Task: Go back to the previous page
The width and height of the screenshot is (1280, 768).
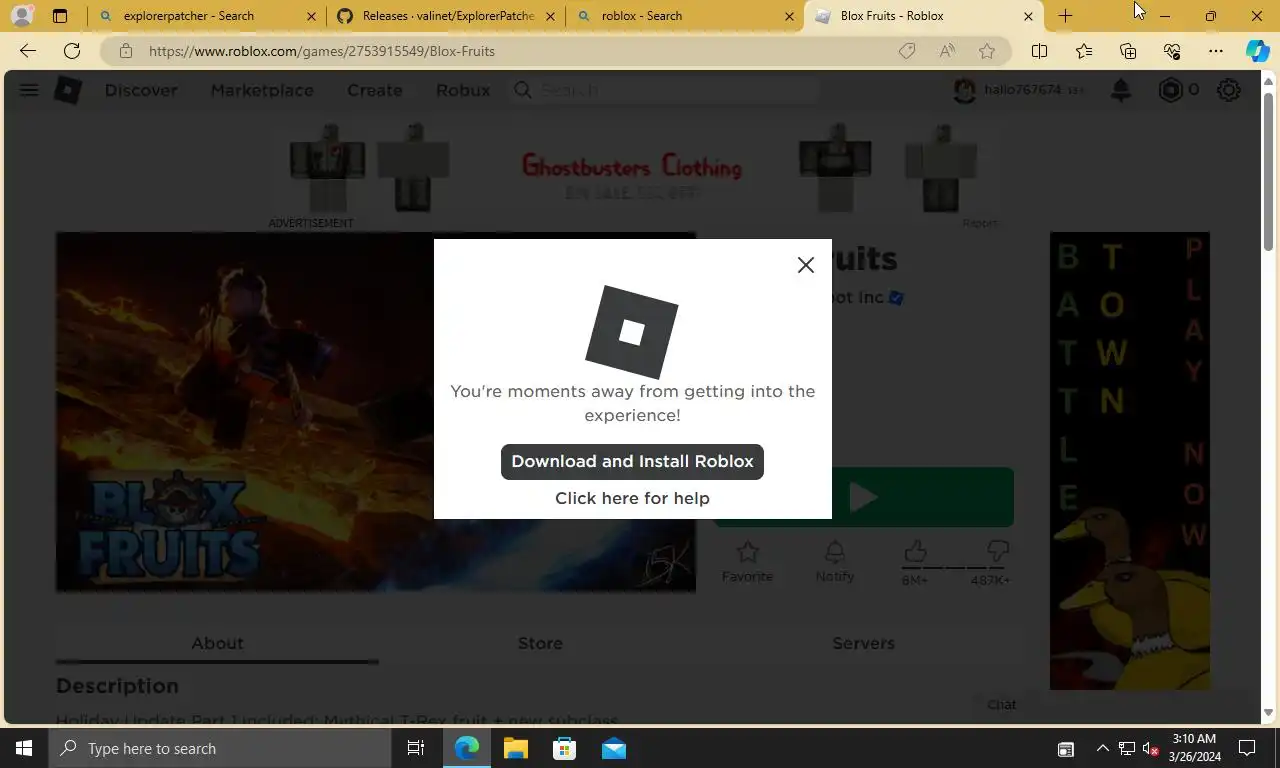Action: 28,51
